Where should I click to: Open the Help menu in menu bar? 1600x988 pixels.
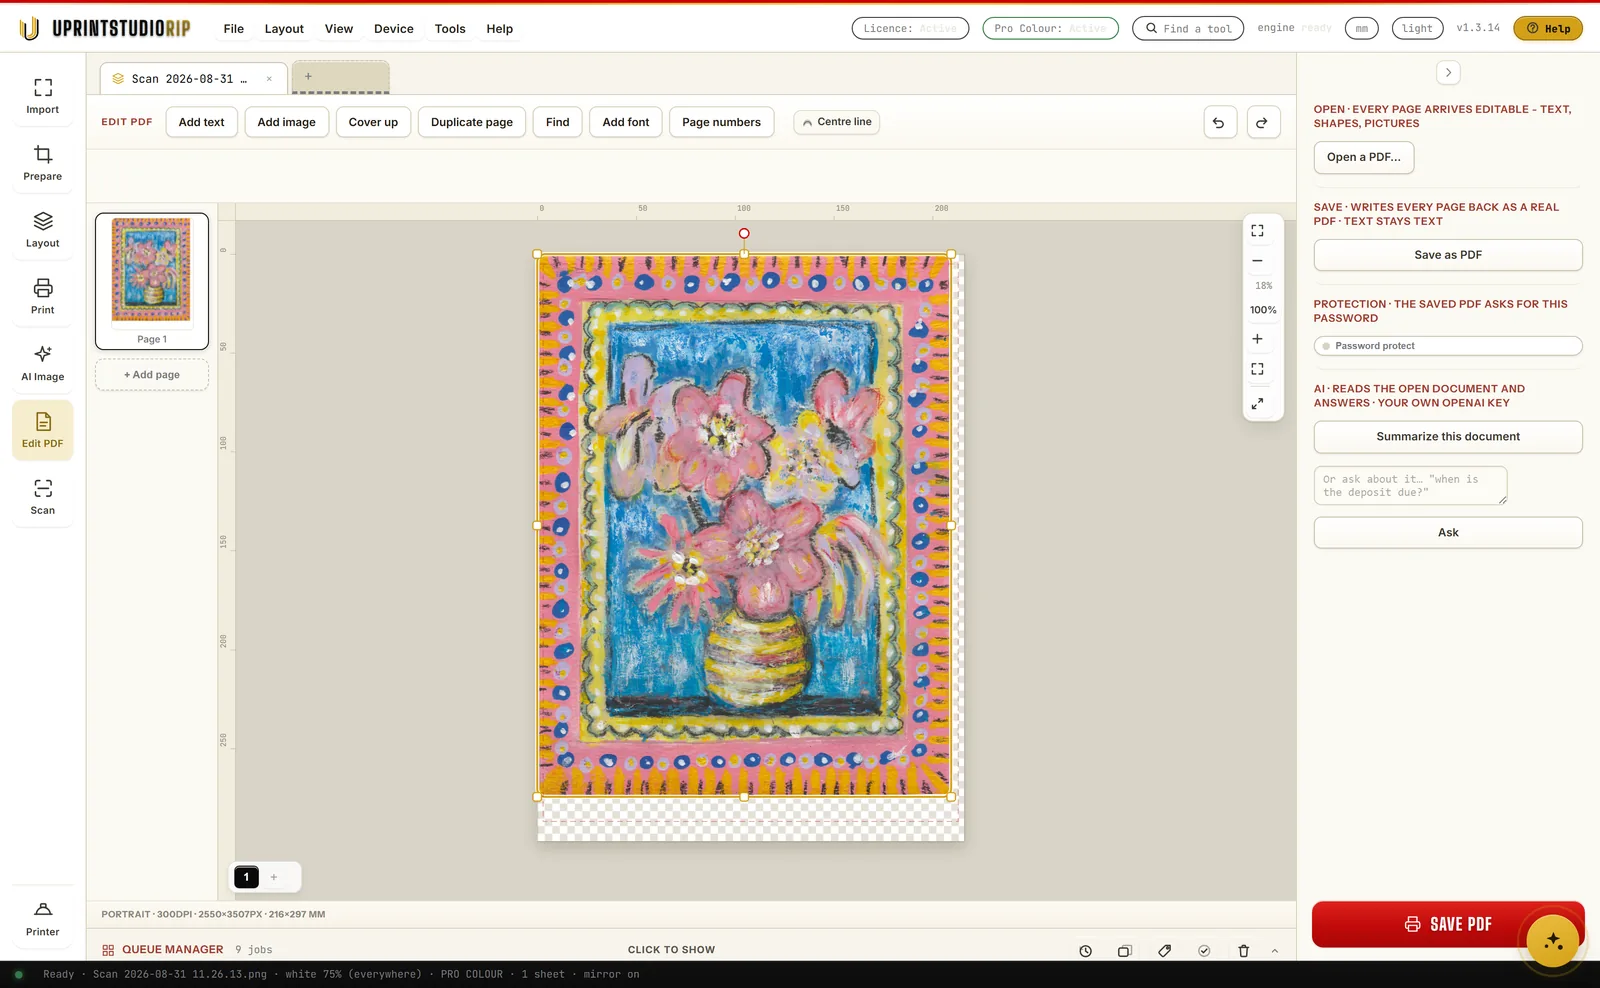[x=500, y=29]
